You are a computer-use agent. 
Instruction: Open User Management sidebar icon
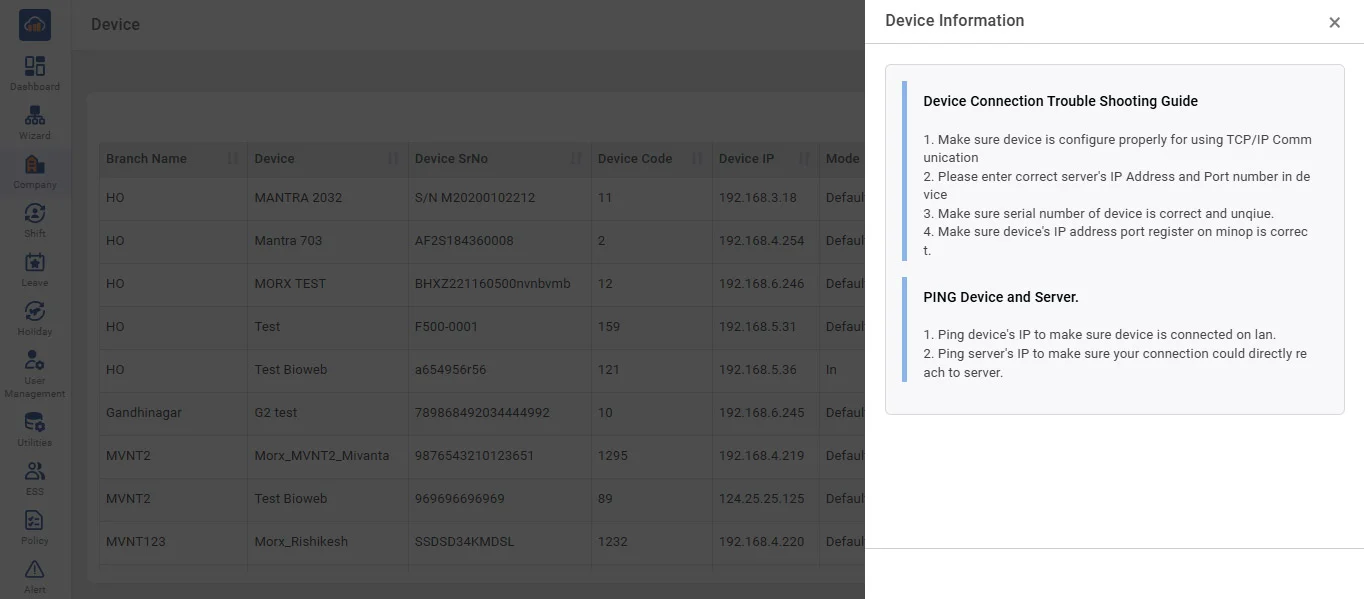(35, 362)
